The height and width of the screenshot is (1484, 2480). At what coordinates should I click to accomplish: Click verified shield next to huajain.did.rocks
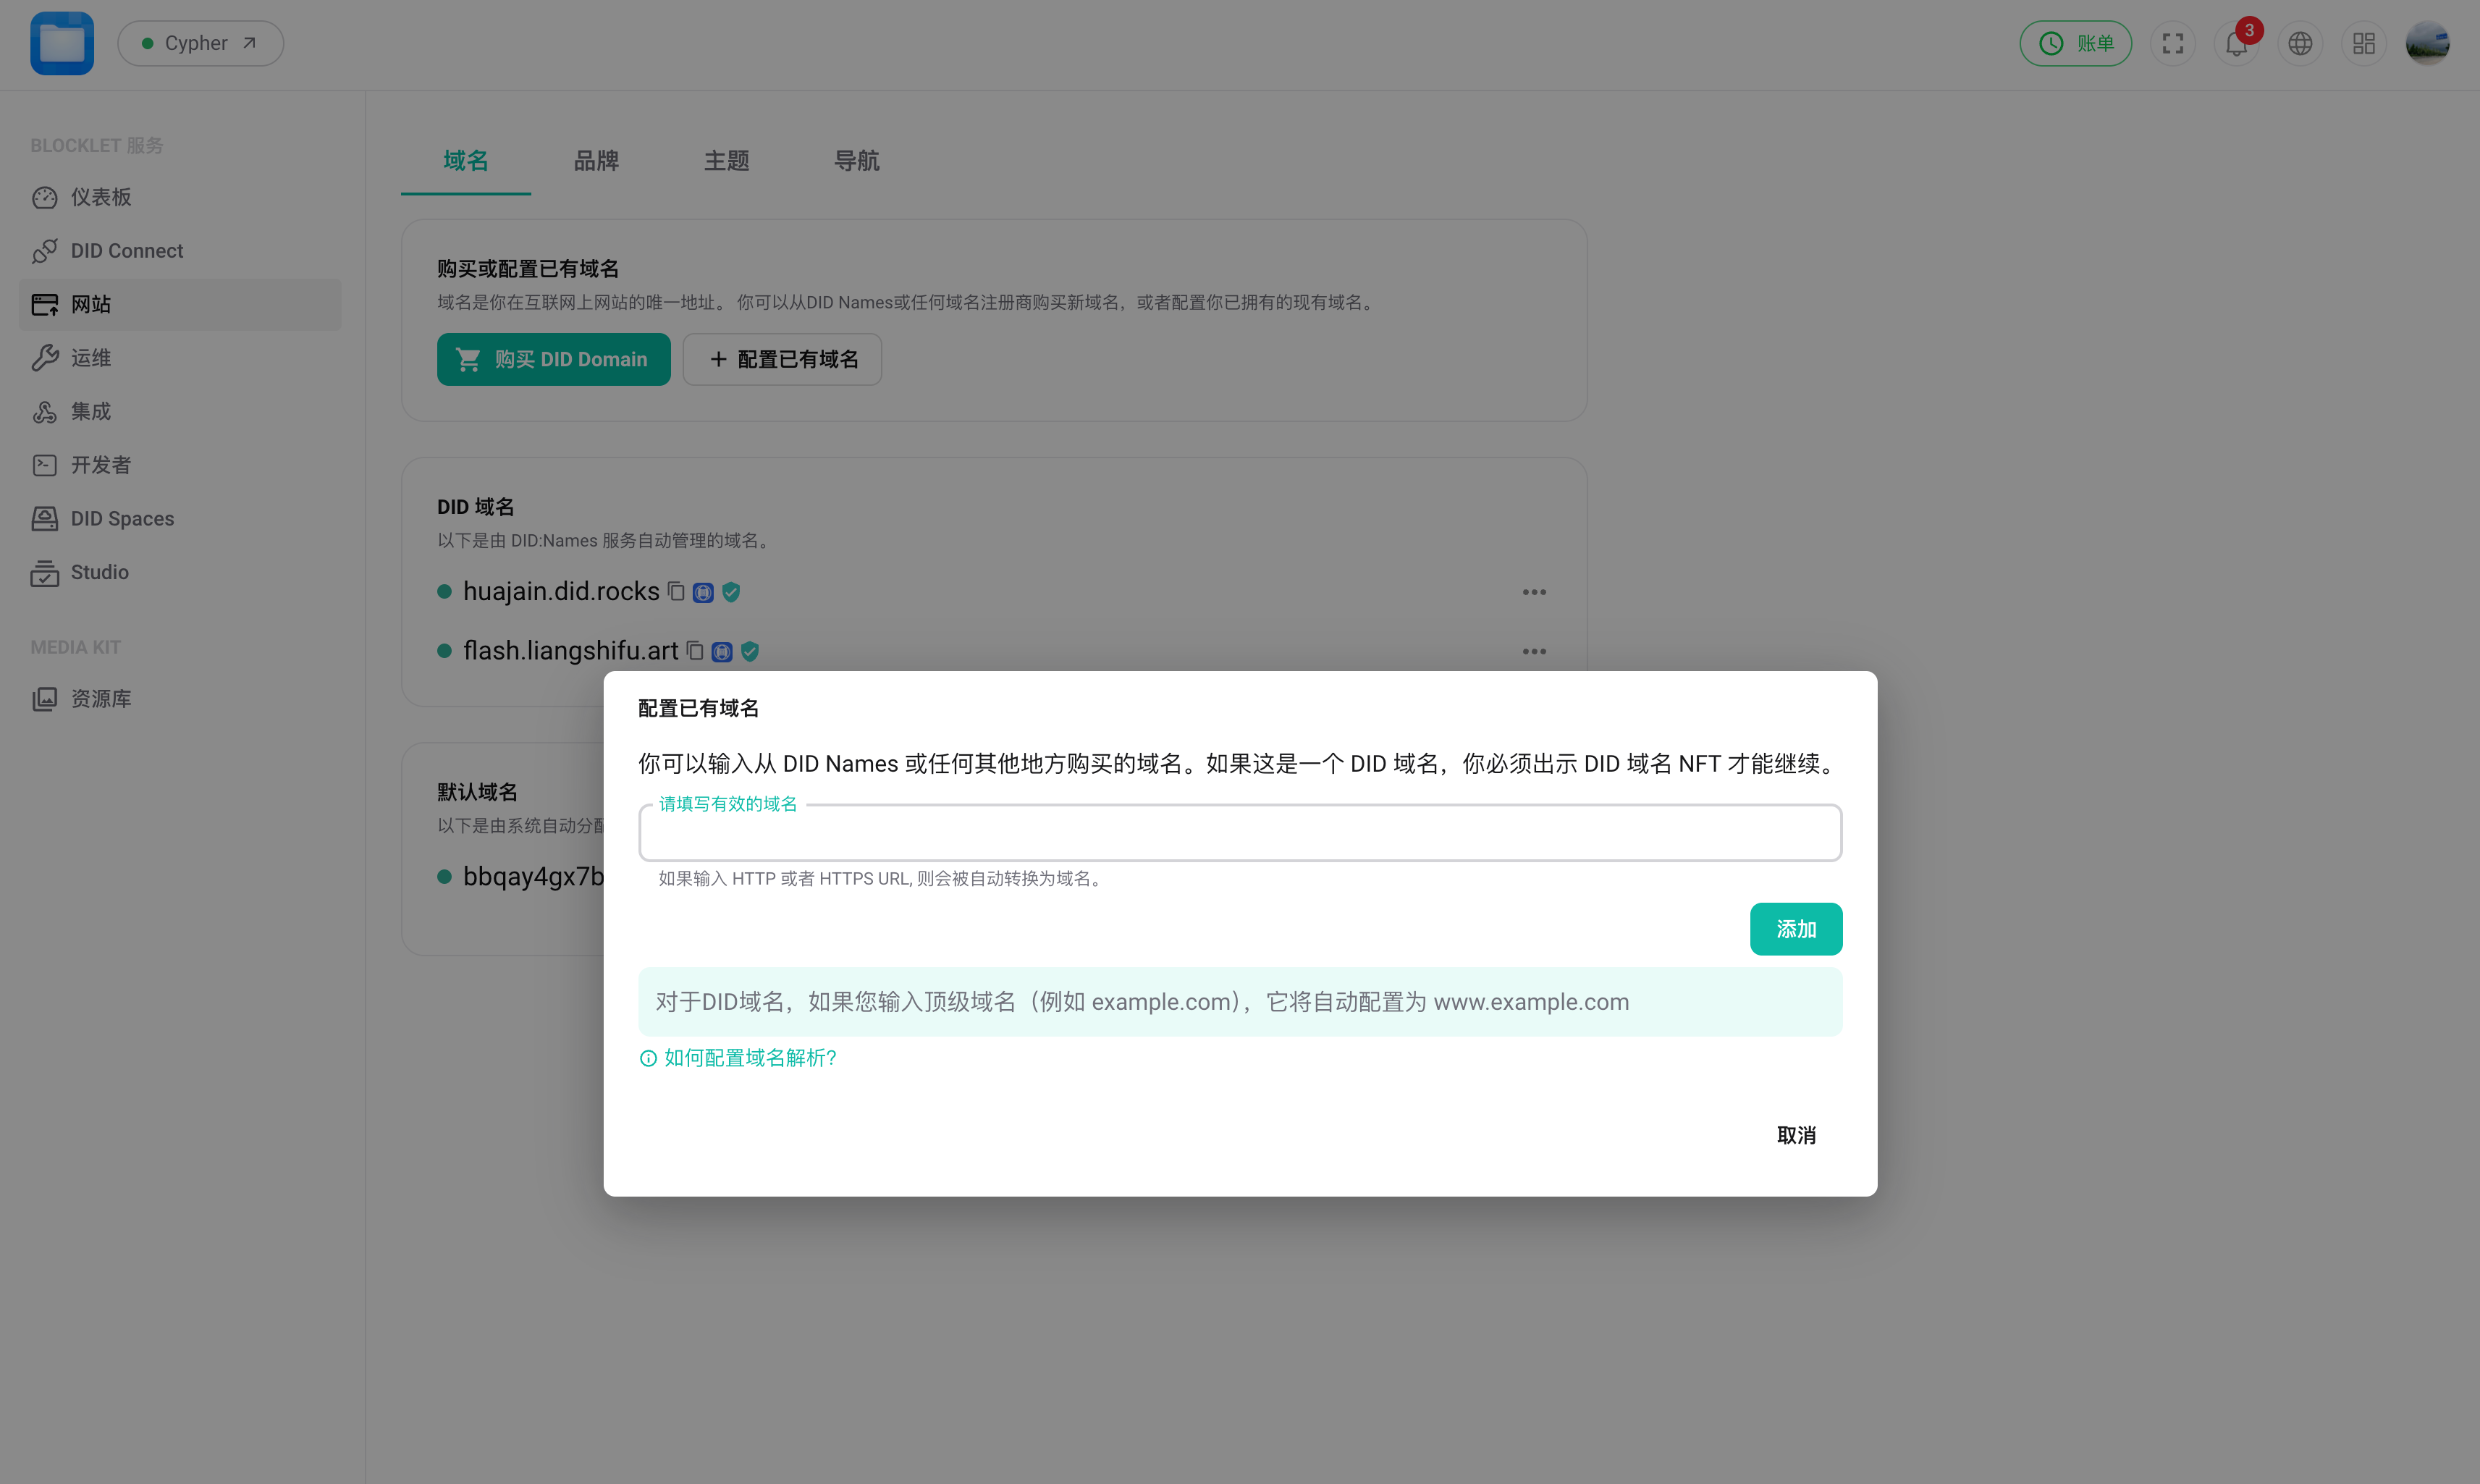pyautogui.click(x=731, y=592)
